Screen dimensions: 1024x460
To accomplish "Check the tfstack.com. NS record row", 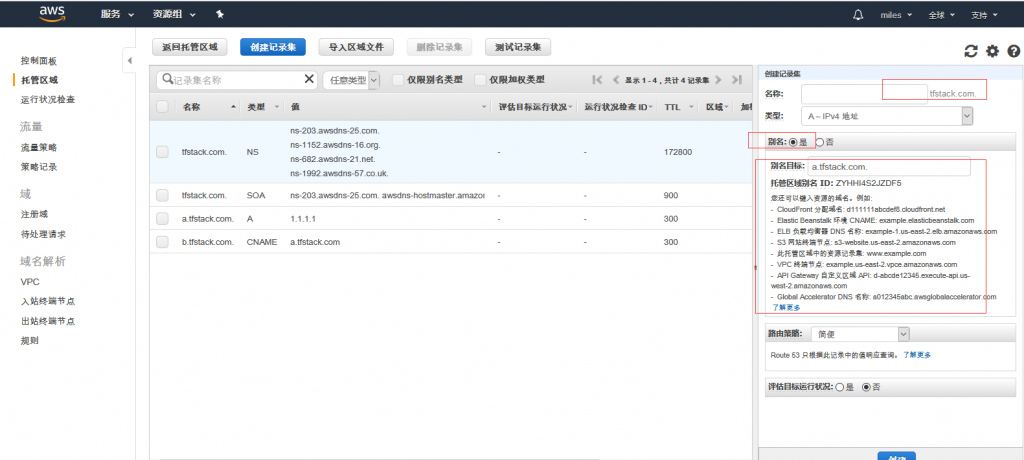I will [163, 152].
